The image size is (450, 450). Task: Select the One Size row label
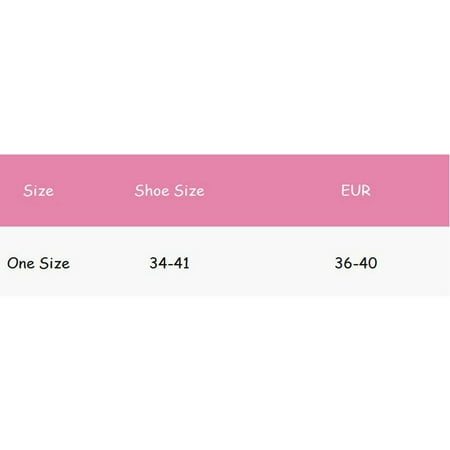(38, 263)
